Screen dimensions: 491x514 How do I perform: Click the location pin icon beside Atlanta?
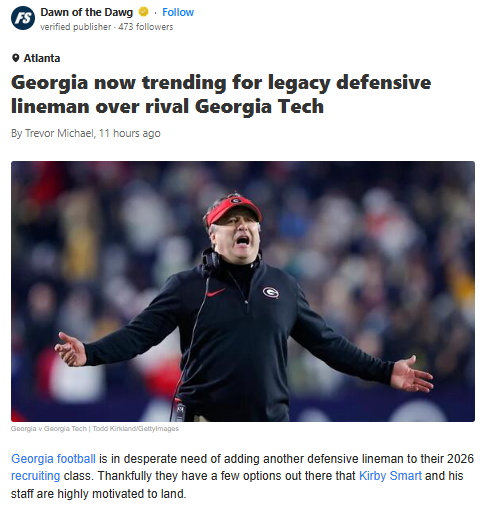click(15, 58)
